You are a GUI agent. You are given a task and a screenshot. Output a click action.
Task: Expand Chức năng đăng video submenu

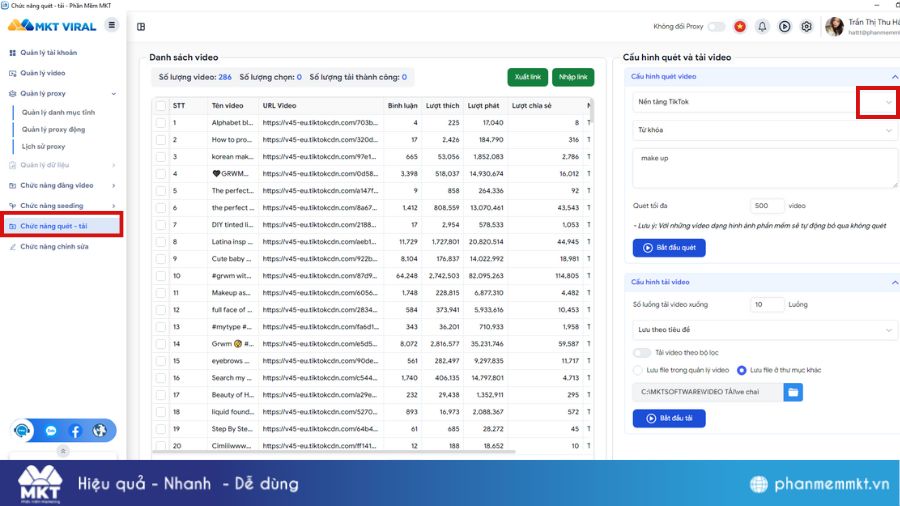click(x=114, y=185)
